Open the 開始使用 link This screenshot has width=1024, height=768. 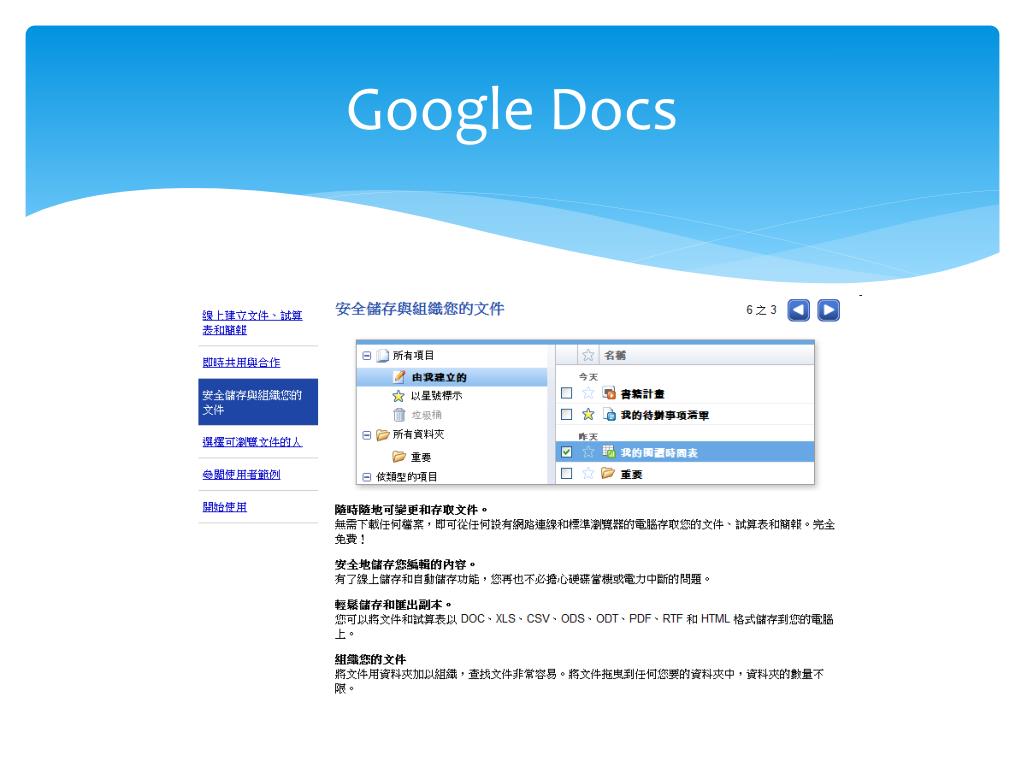pyautogui.click(x=225, y=507)
